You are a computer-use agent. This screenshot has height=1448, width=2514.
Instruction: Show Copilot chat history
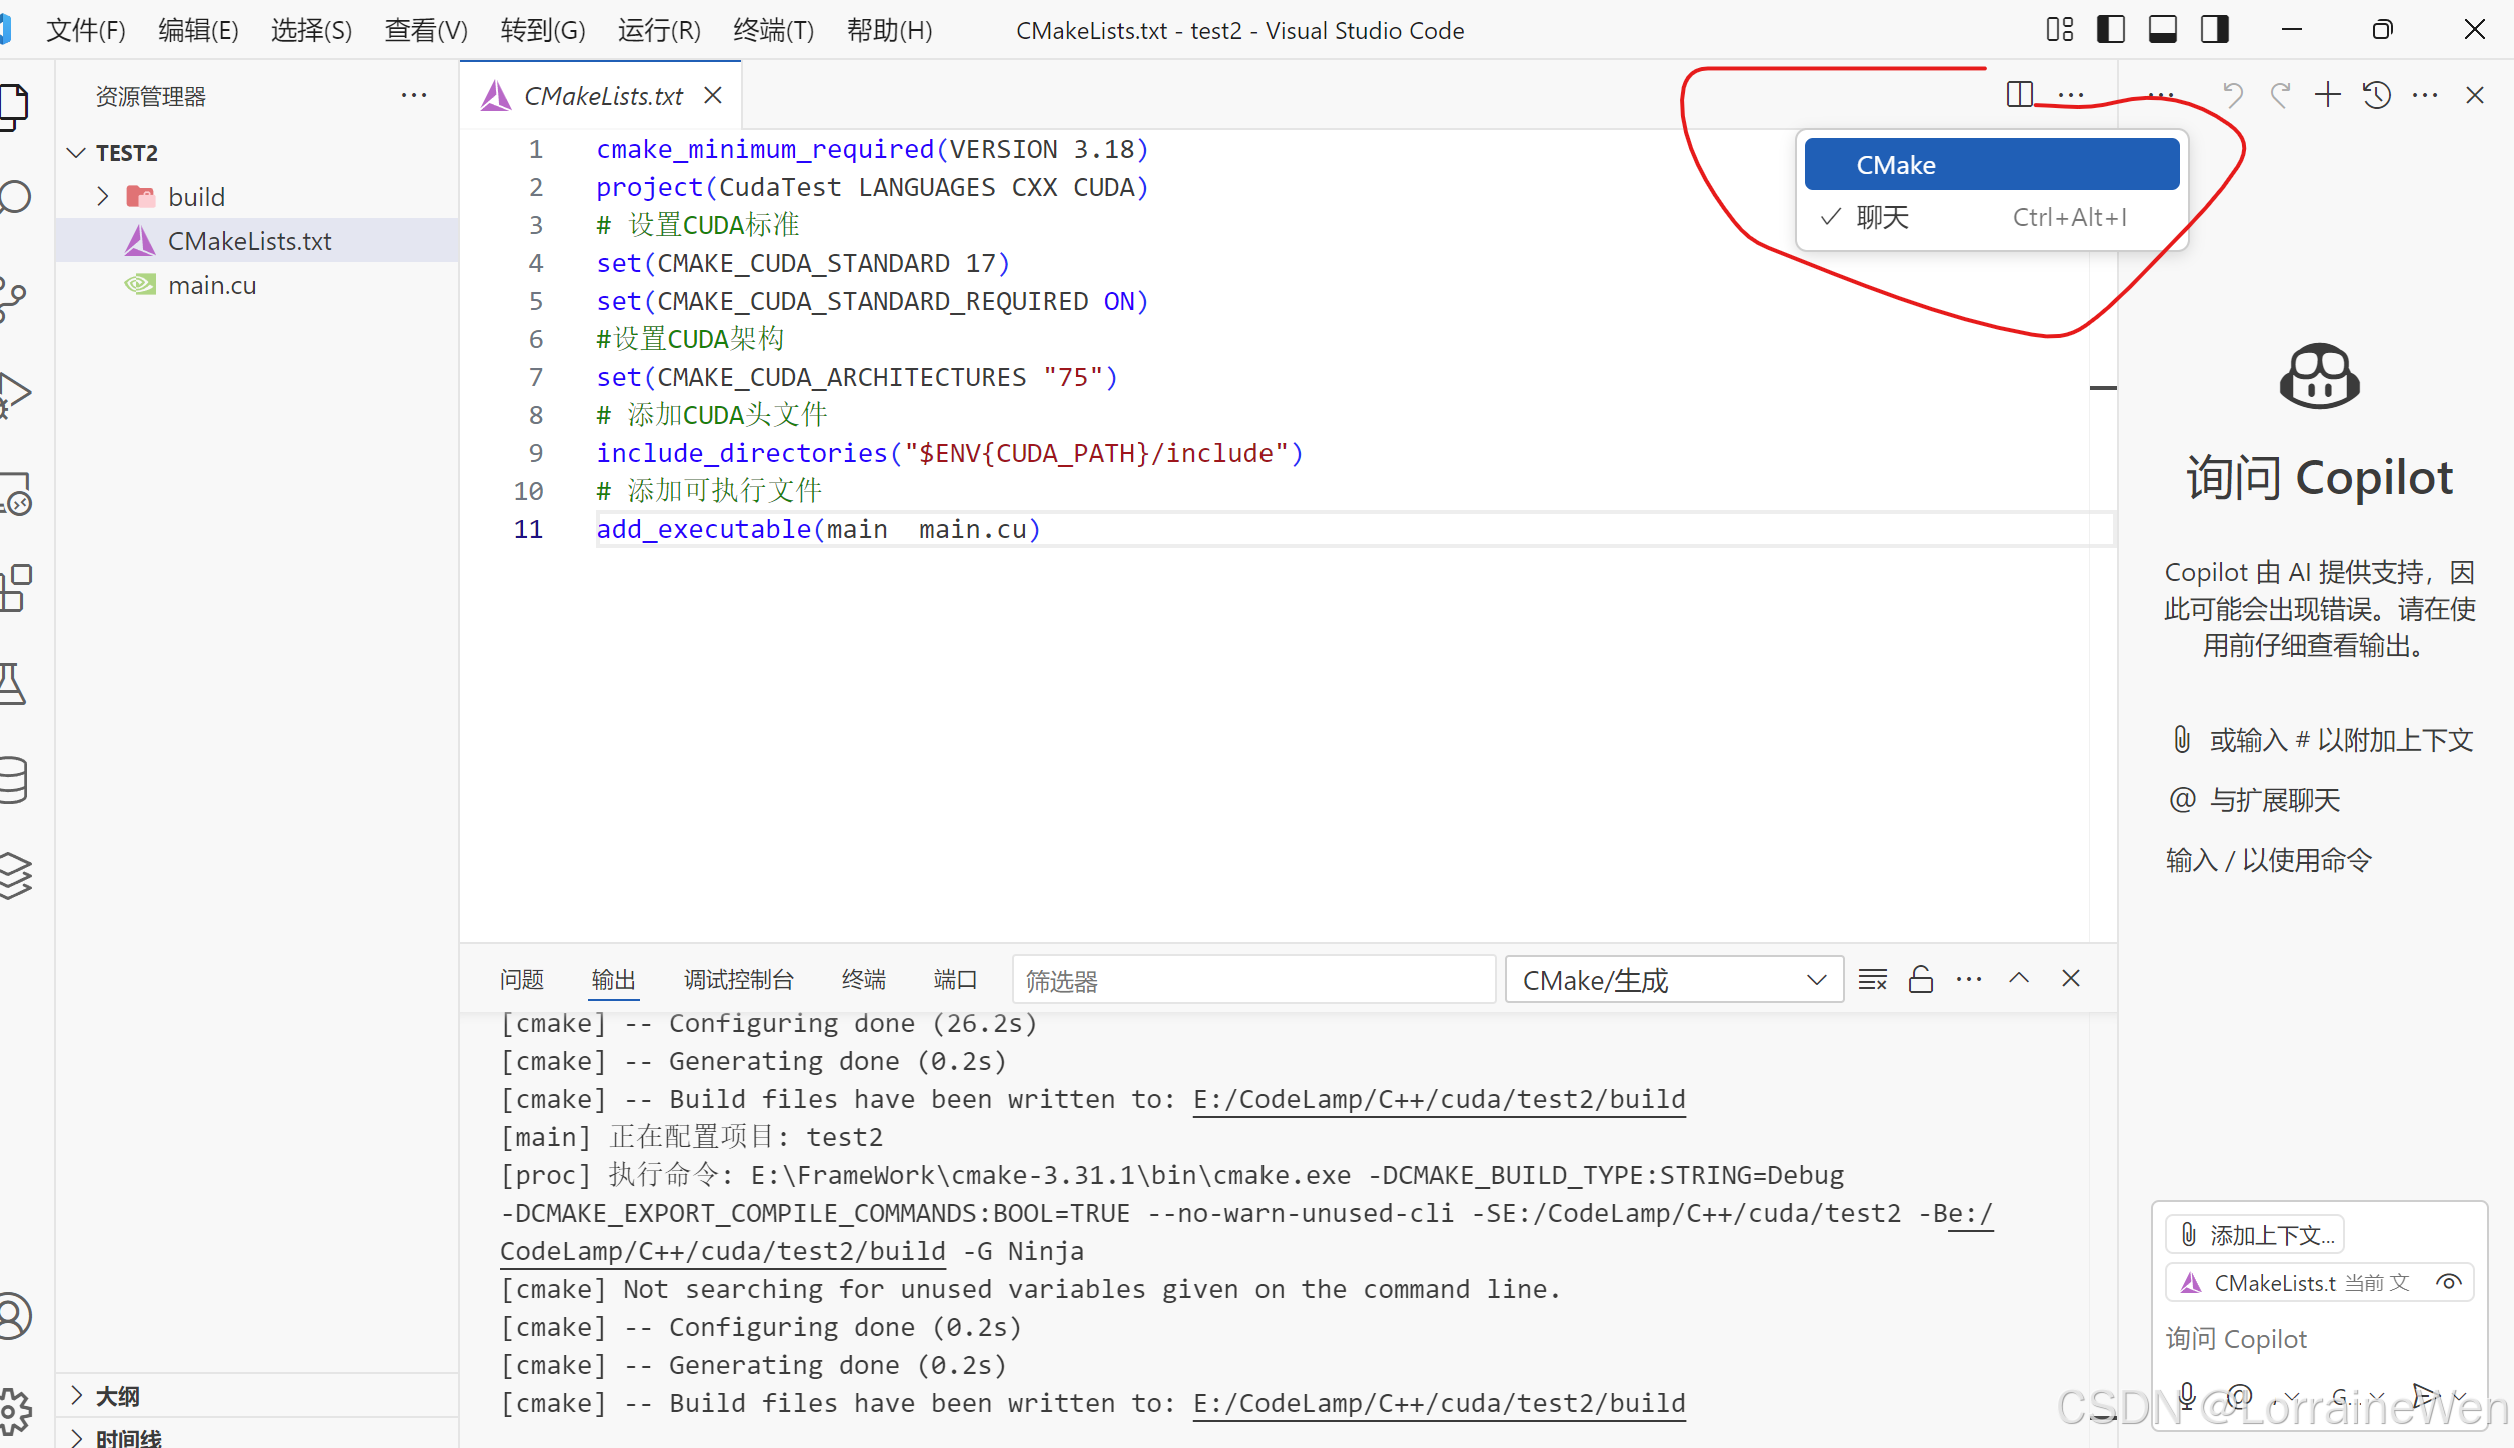2377,95
